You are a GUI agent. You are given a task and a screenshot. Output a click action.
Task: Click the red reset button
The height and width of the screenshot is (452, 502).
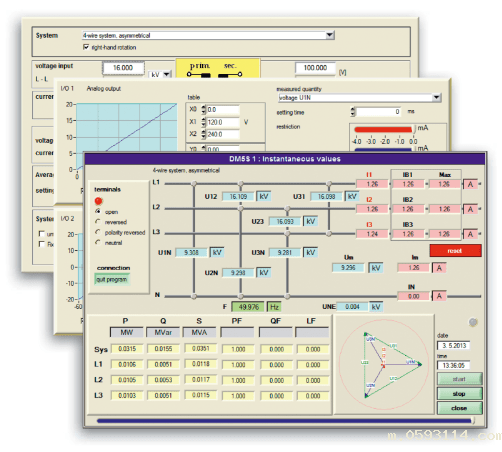[x=455, y=251]
